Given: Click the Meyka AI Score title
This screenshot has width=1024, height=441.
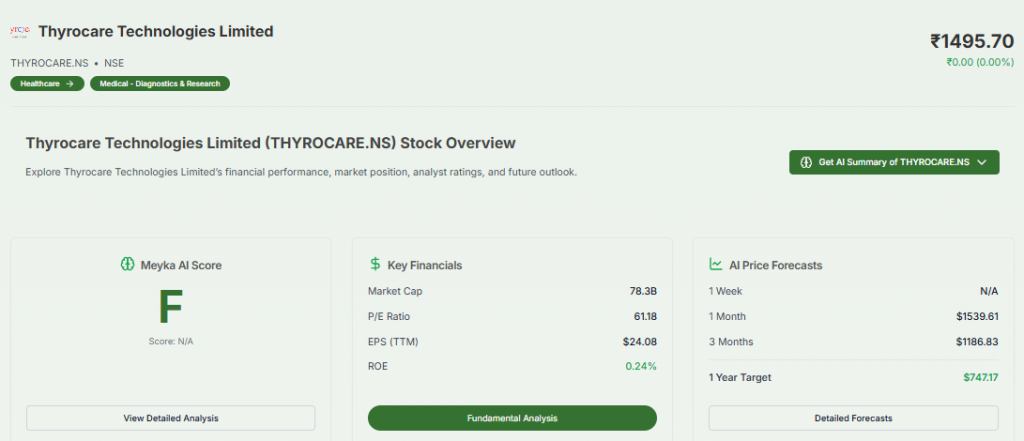Looking at the screenshot, I should coord(181,265).
